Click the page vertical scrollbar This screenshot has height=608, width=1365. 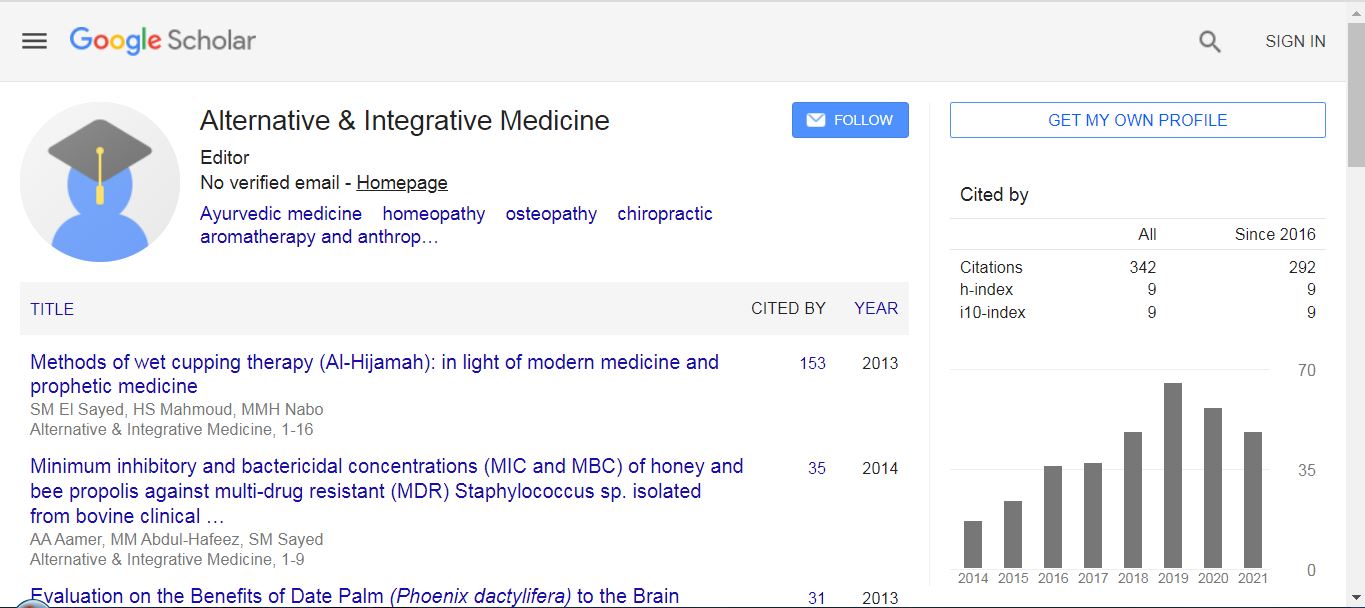tap(1355, 300)
